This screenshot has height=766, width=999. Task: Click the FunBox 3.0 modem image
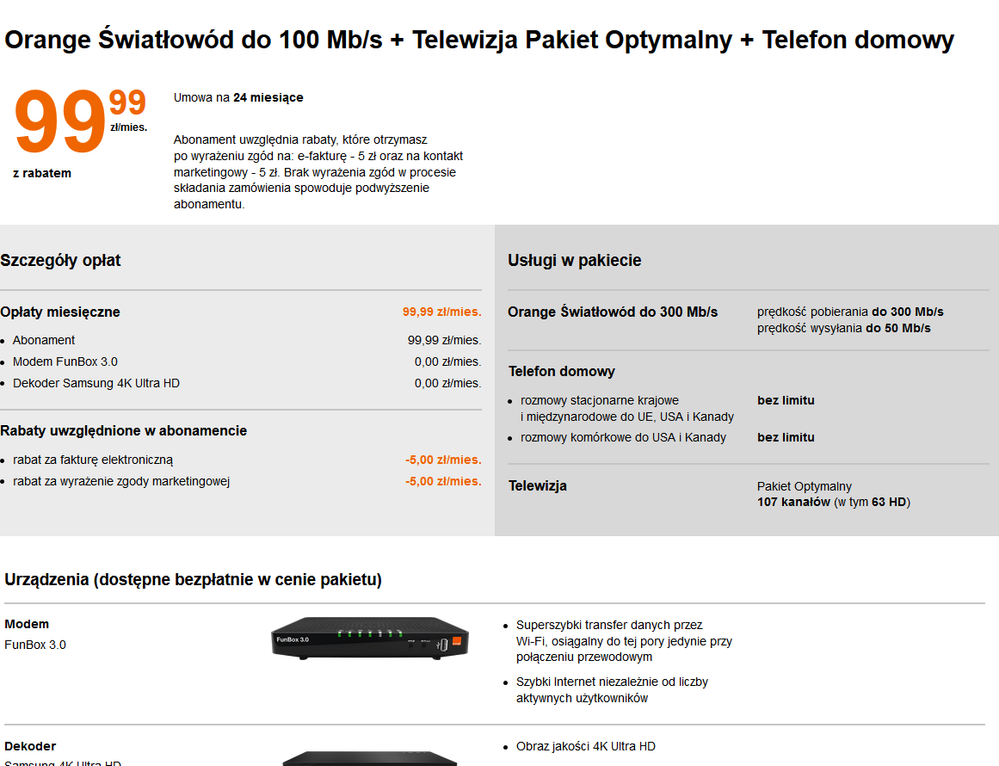pos(369,637)
